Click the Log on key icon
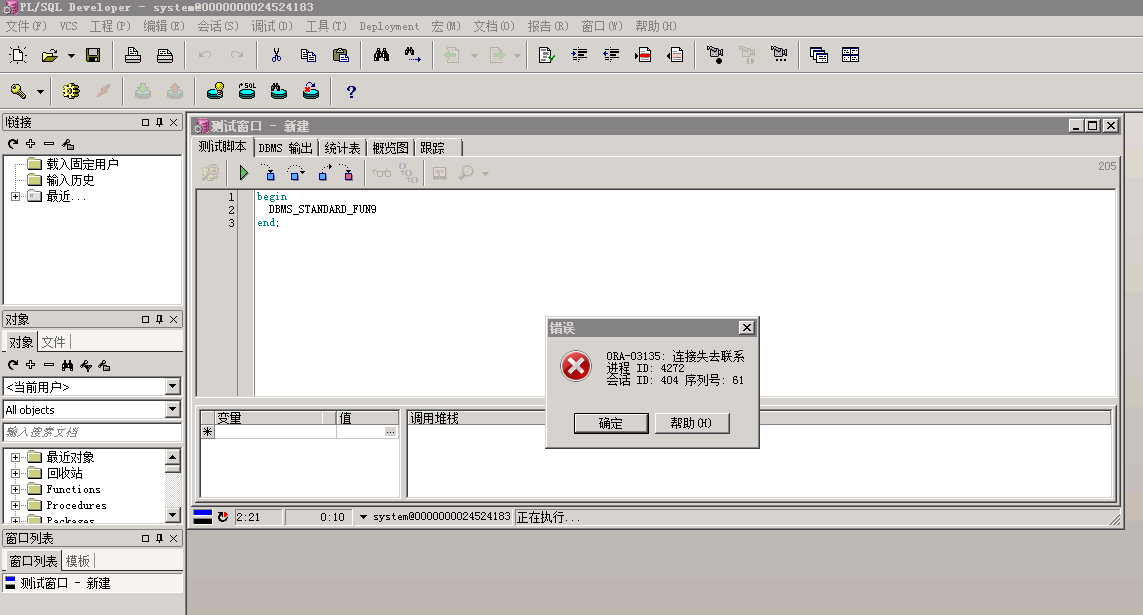The image size is (1143, 615). 18,91
